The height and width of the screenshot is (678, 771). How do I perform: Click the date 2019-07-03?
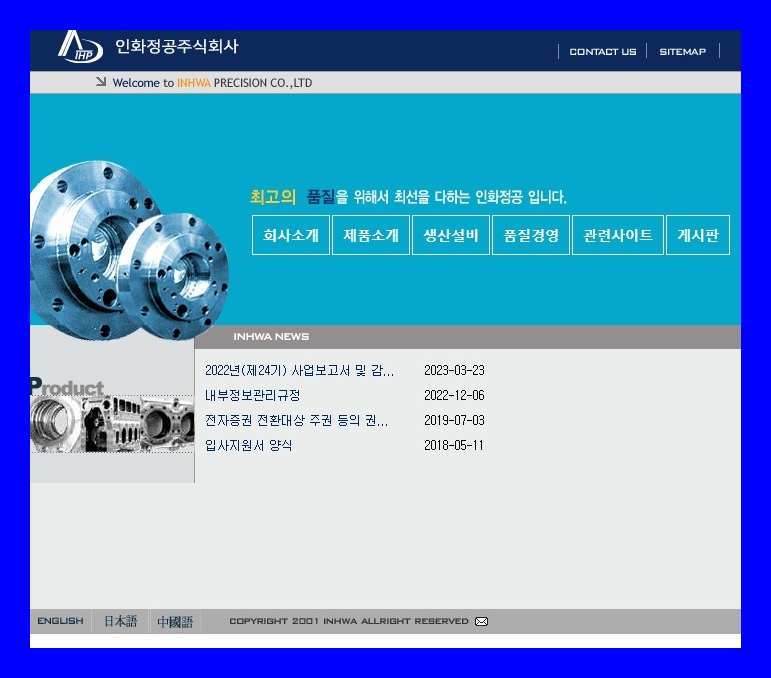coord(454,420)
